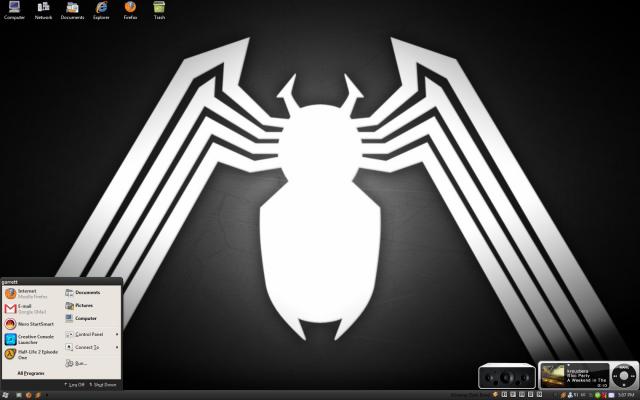Screen dimensions: 640x400
Task: Click the Windows Start button on taskbar
Action: 5,395
